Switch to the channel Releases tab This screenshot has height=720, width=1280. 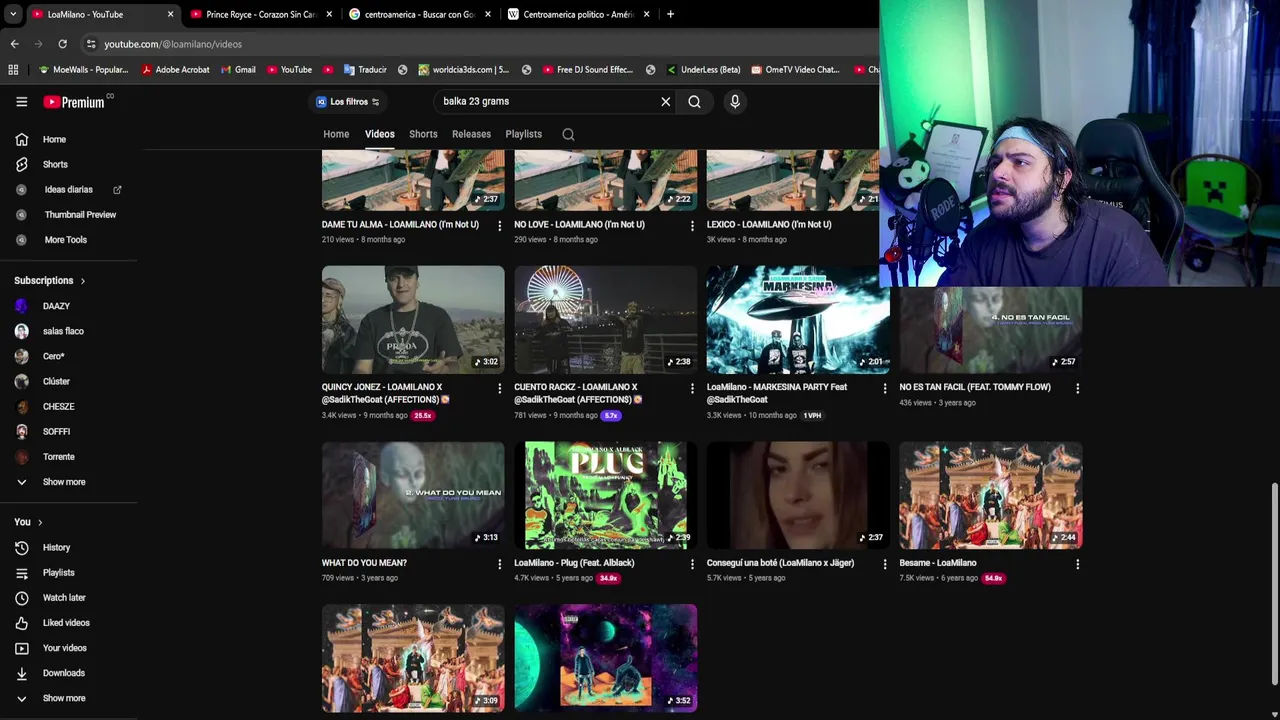[x=471, y=134]
